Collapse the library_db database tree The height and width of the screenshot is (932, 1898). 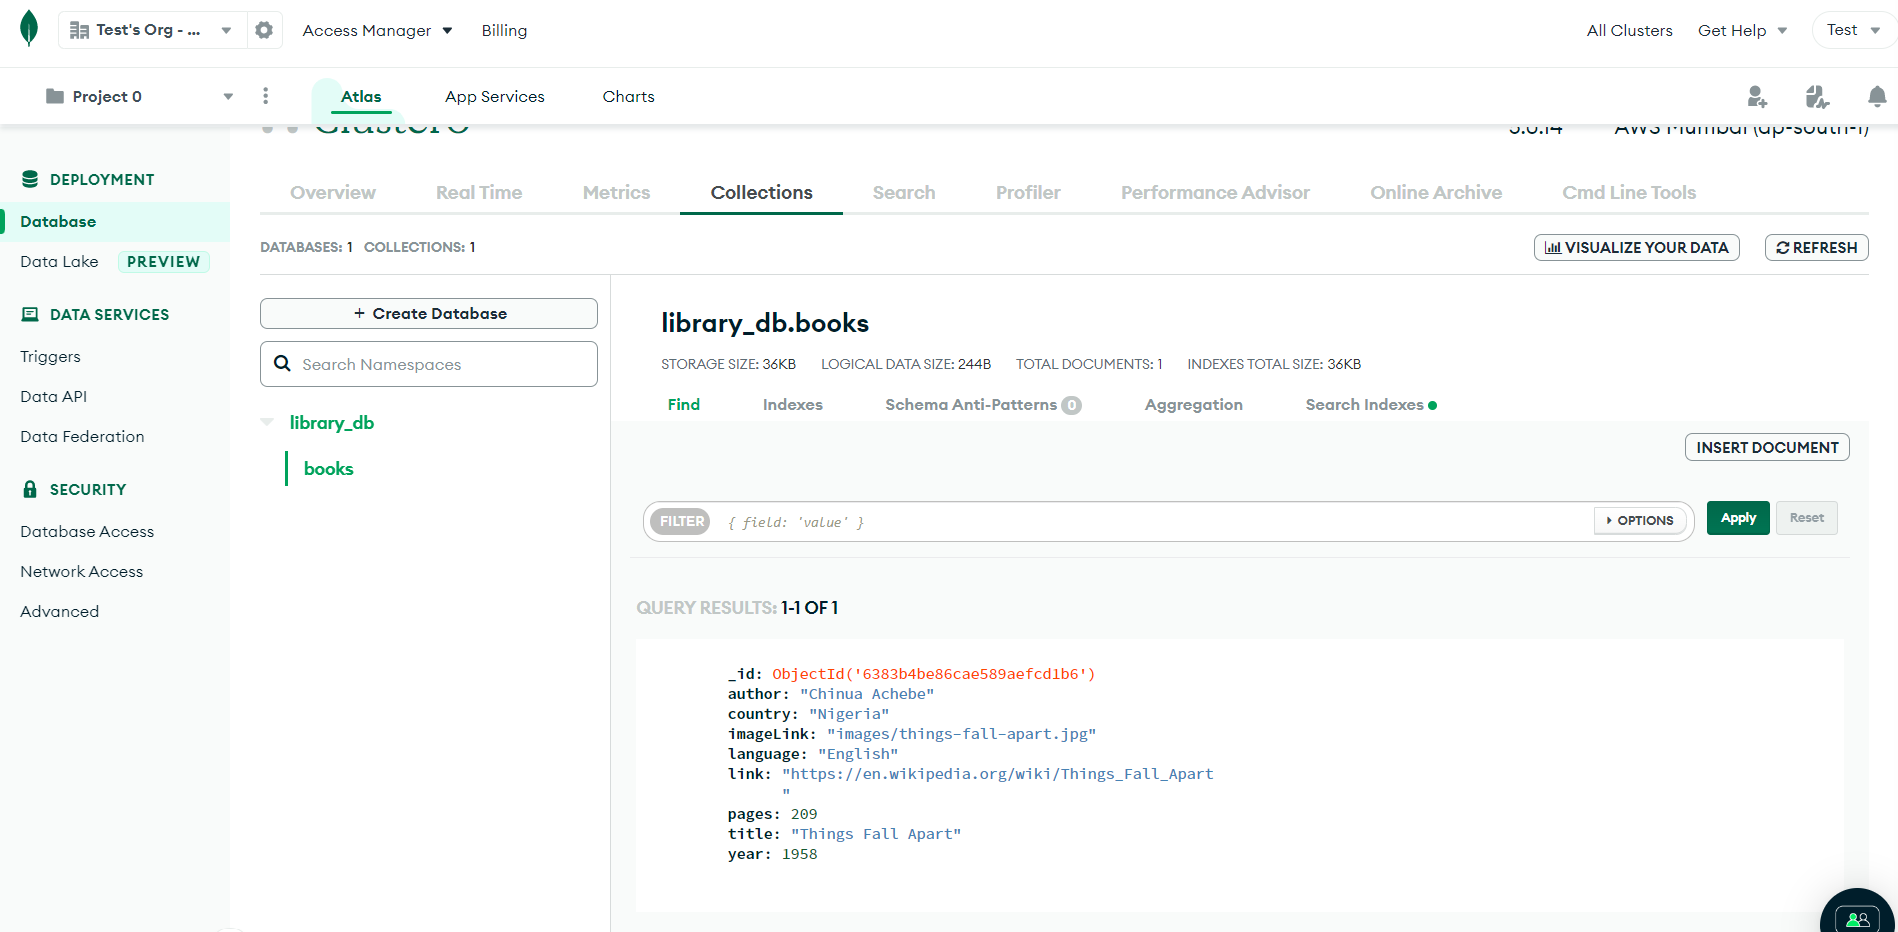pyautogui.click(x=267, y=422)
